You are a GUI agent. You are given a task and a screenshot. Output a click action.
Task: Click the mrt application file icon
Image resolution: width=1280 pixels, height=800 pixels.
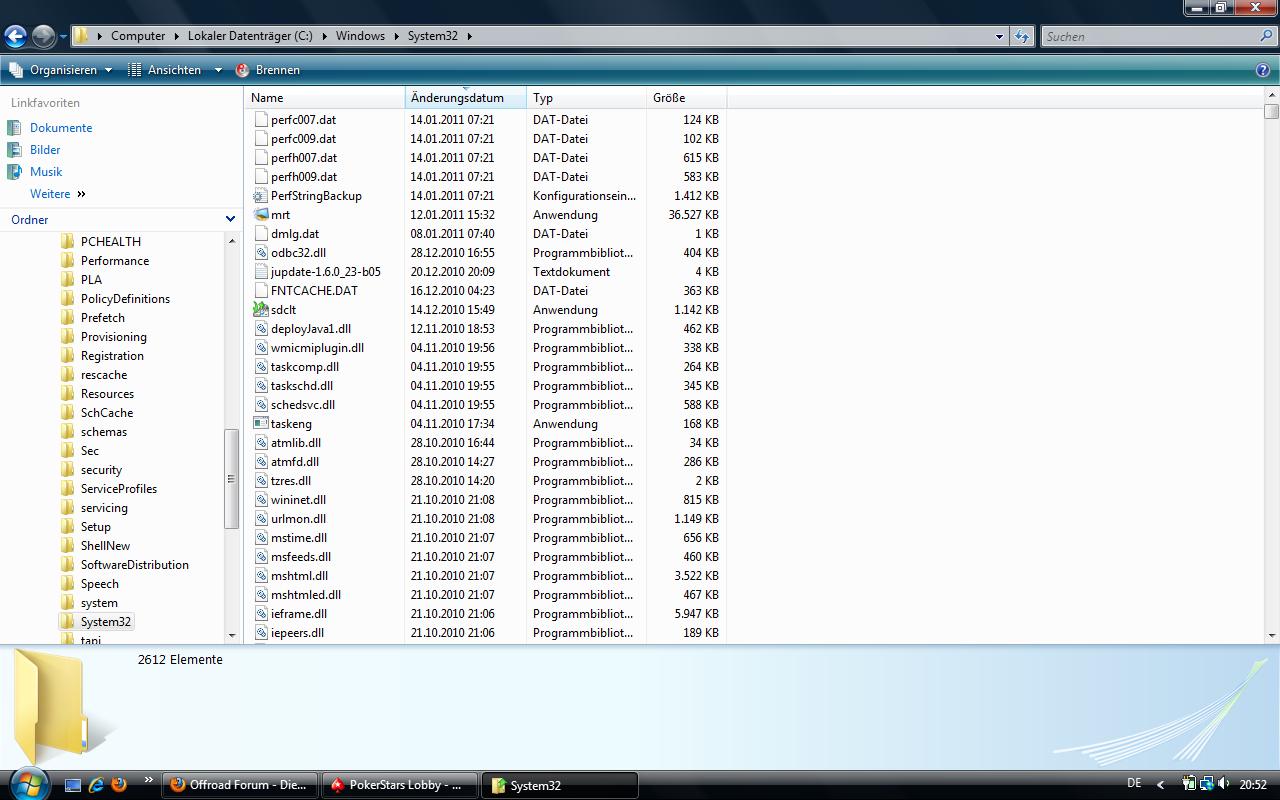coord(261,215)
